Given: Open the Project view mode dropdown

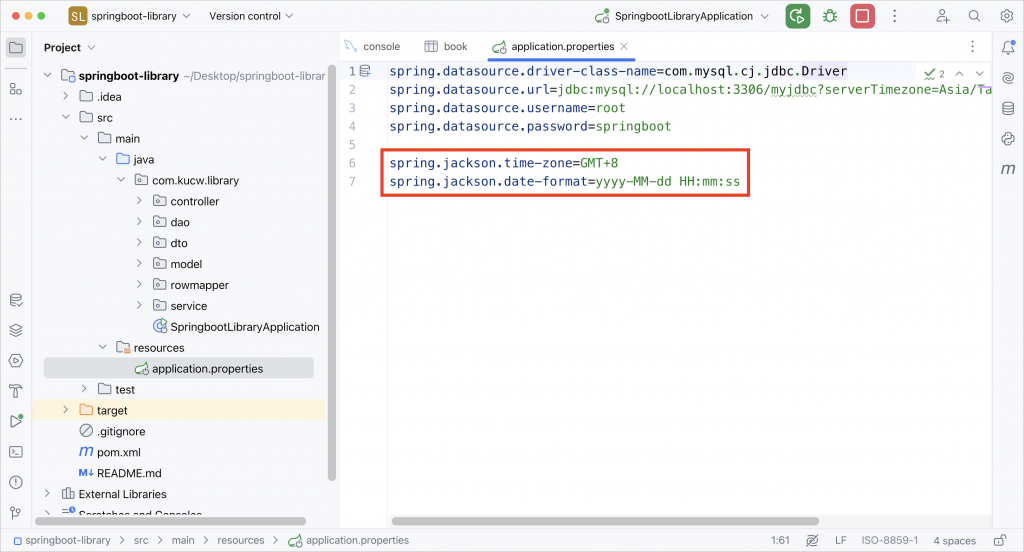Looking at the screenshot, I should [69, 48].
